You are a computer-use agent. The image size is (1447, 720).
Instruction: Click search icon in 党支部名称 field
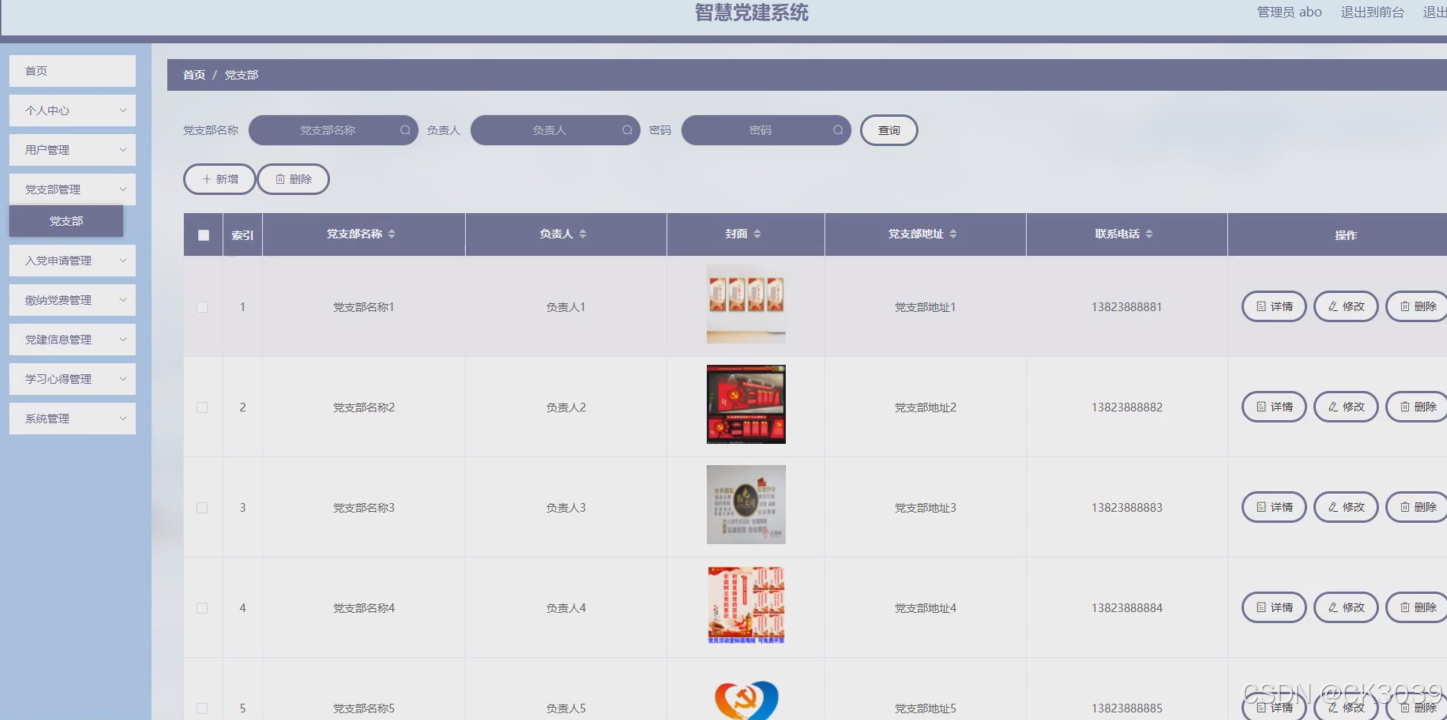point(405,130)
